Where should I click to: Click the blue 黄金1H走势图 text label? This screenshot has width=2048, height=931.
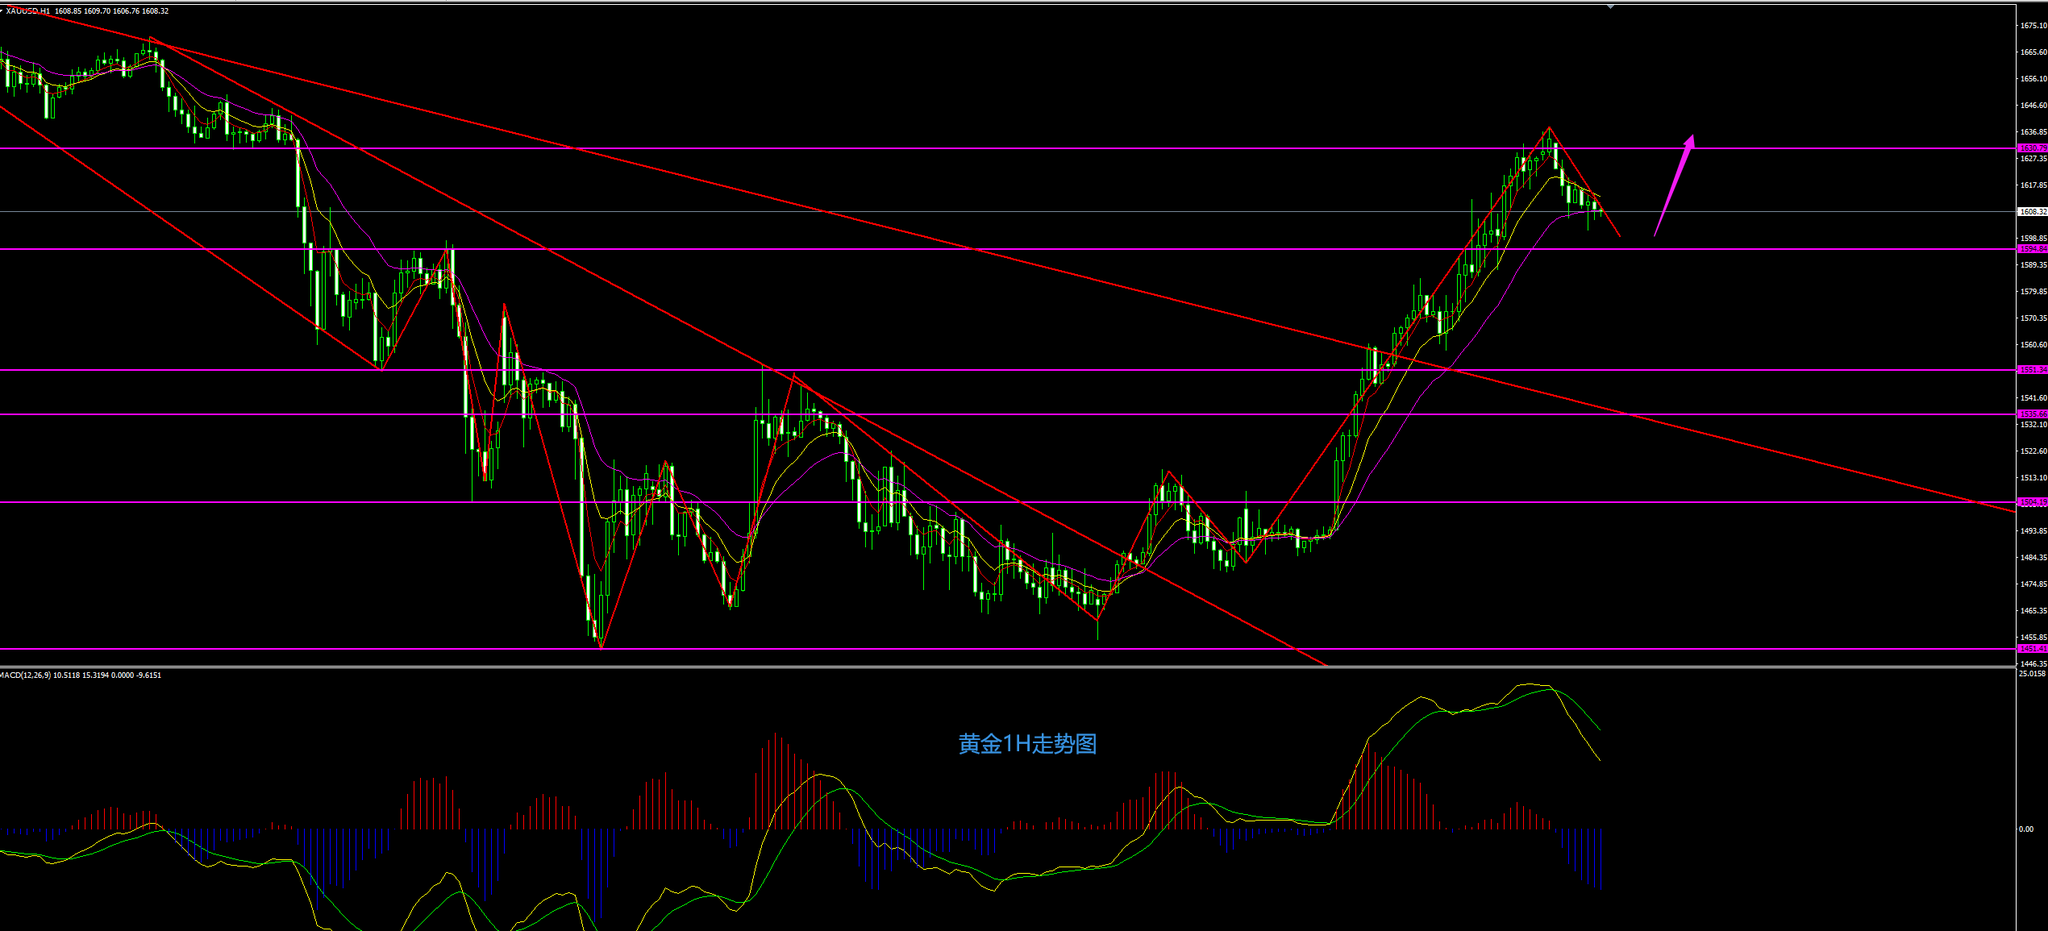pos(1027,744)
